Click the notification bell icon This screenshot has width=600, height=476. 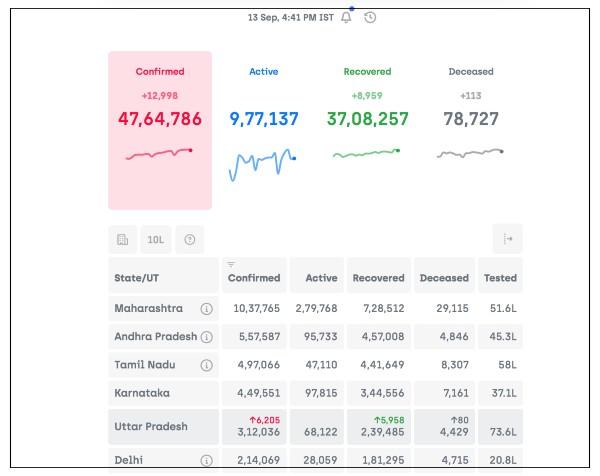click(346, 18)
